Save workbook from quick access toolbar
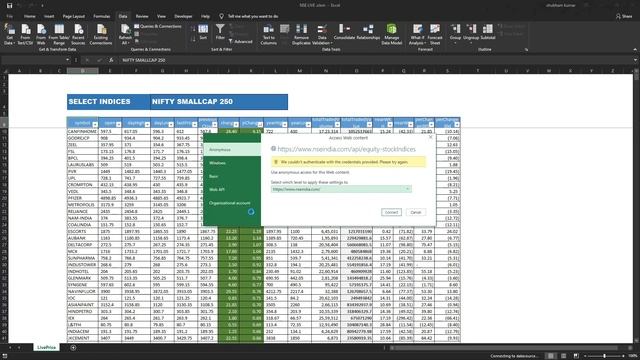The width and height of the screenshot is (640, 360). tap(9, 5)
